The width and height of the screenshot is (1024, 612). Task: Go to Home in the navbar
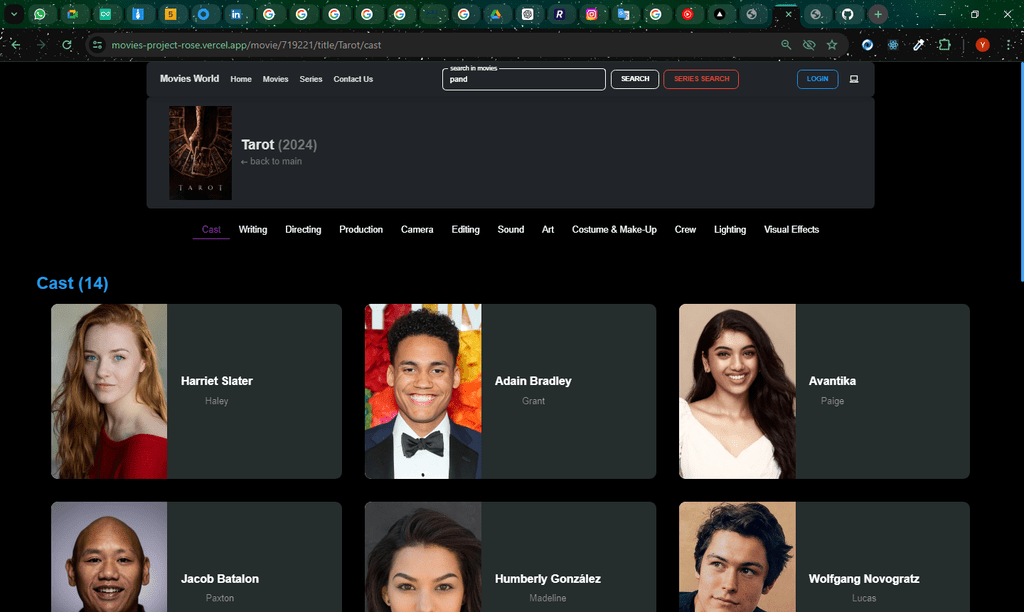click(241, 79)
